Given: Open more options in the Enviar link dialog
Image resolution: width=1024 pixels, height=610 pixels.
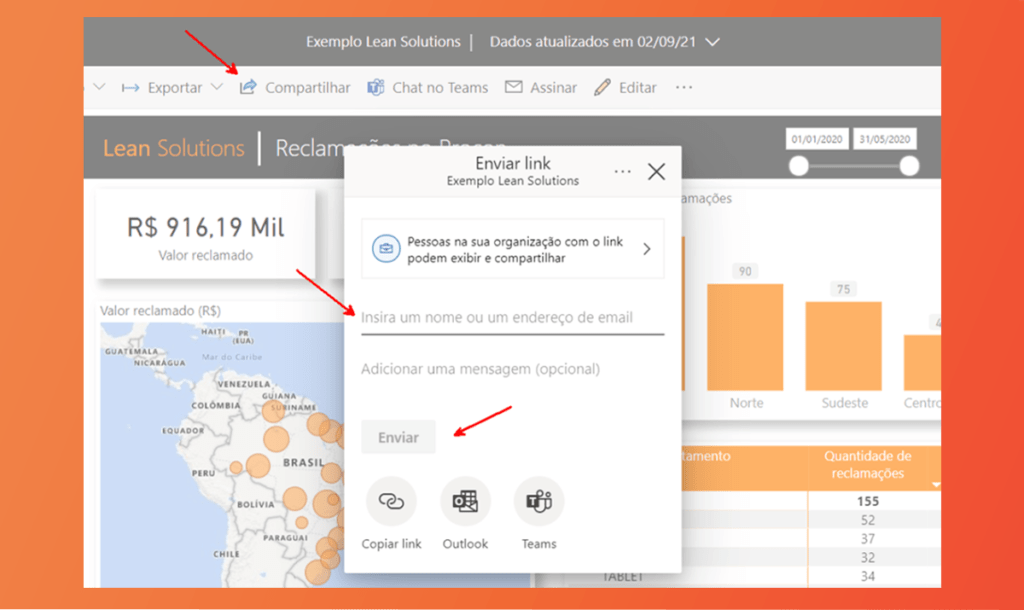Looking at the screenshot, I should pos(622,172).
